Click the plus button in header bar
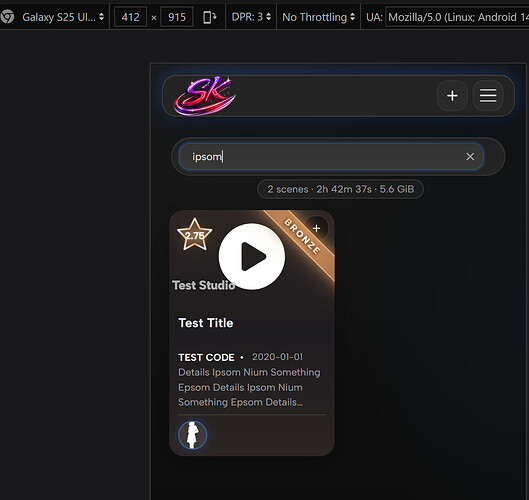This screenshot has height=500, width=529. [x=452, y=96]
